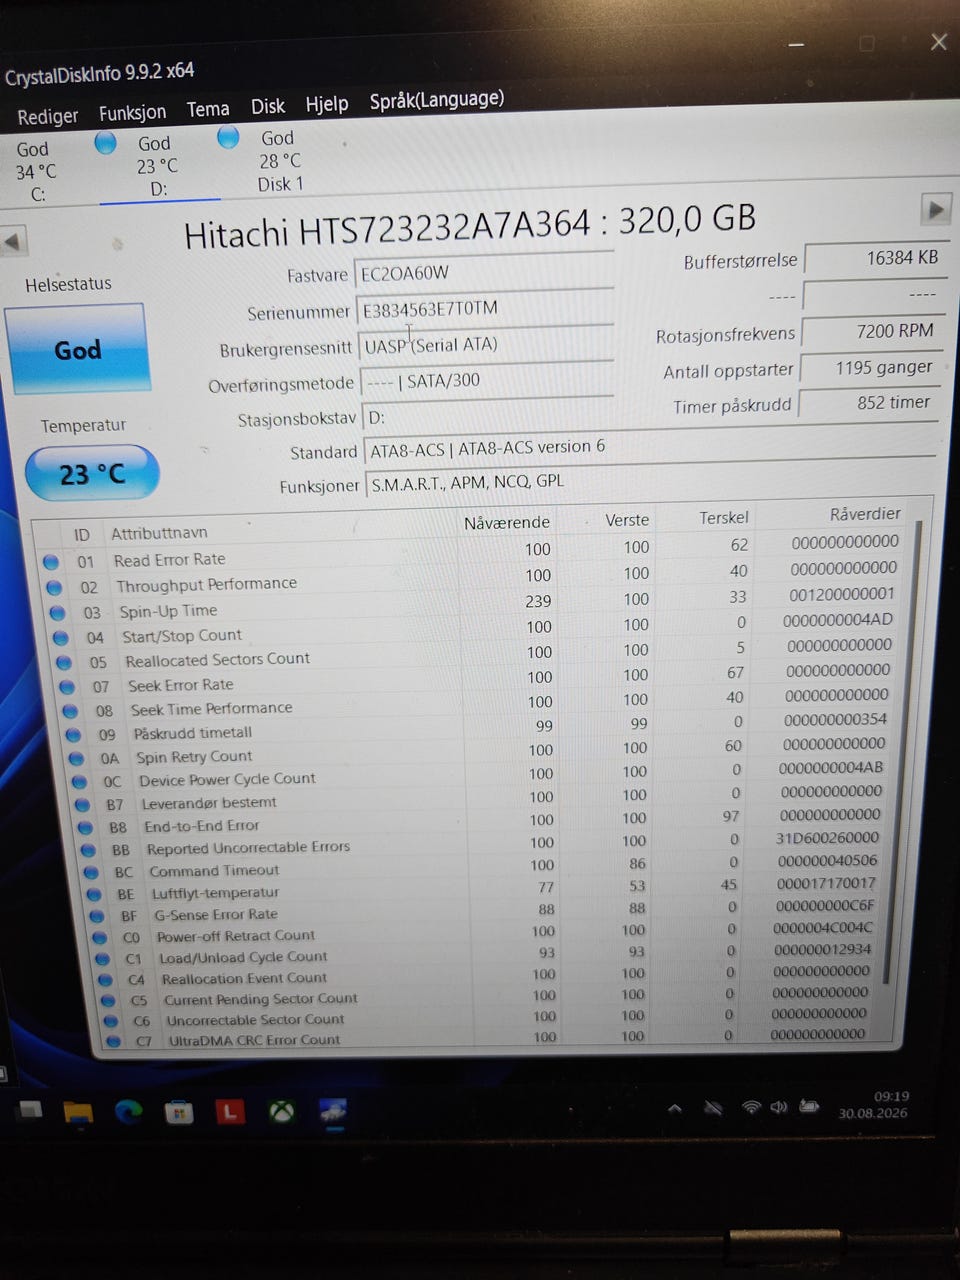The image size is (960, 1280).
Task: Click the Funksjoner S.M.A.R.T. field
Action: 648,482
